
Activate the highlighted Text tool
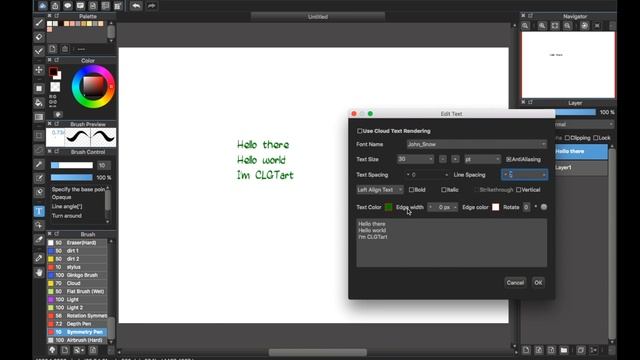tap(39, 211)
